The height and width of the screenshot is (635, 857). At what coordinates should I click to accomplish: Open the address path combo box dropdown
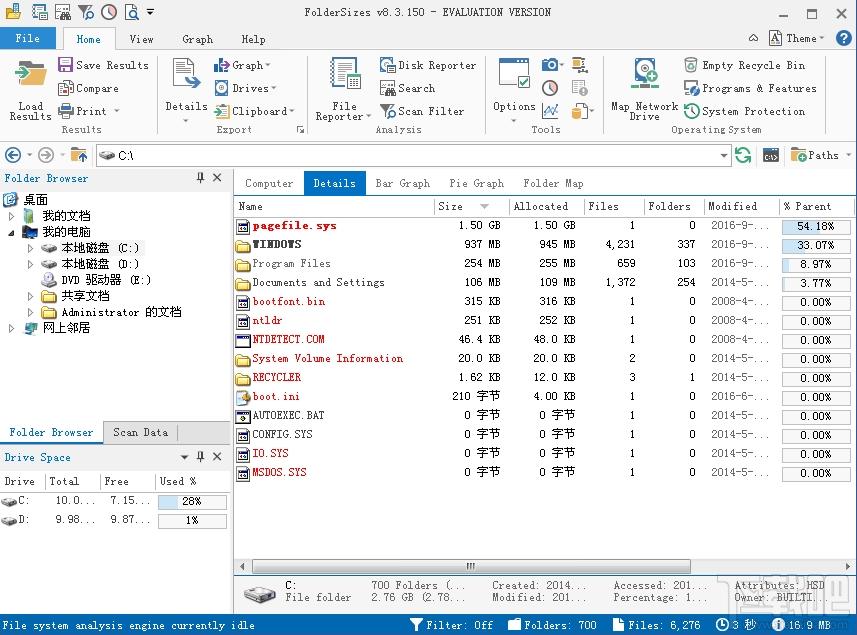click(x=724, y=156)
